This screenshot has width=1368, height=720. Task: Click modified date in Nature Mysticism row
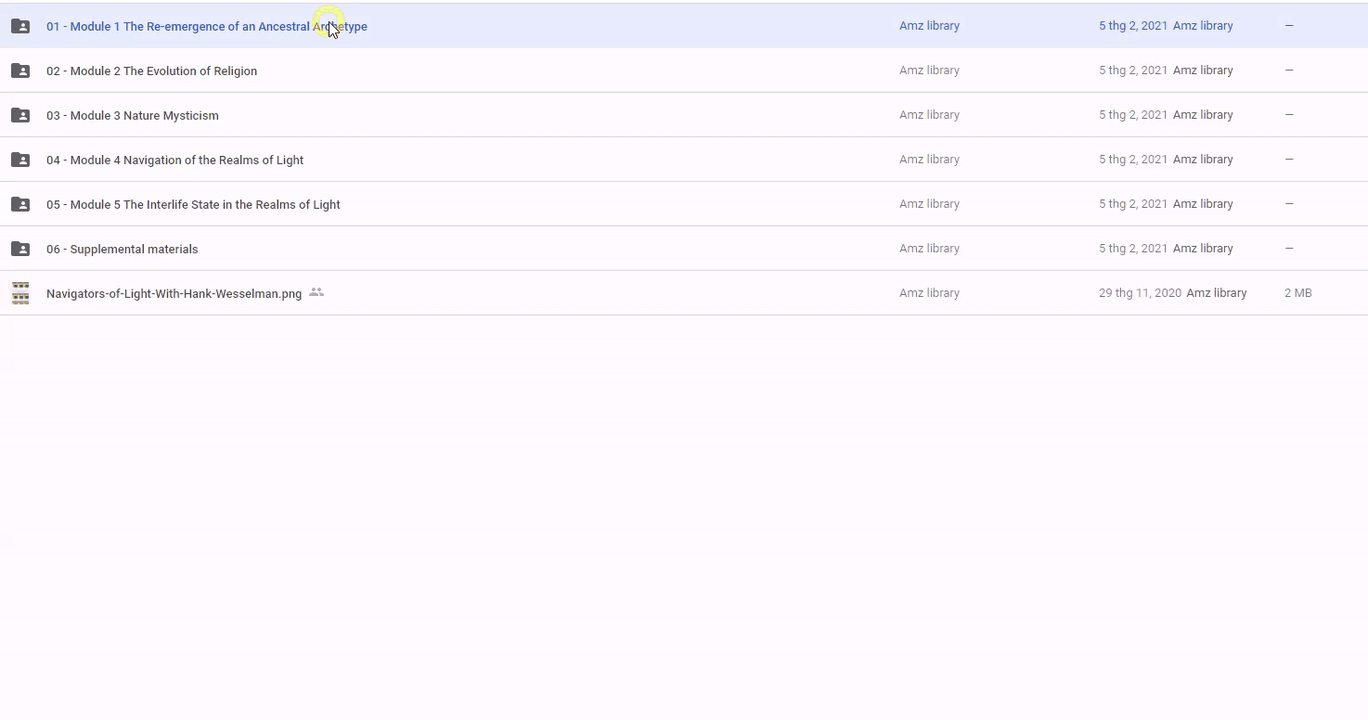[1132, 115]
